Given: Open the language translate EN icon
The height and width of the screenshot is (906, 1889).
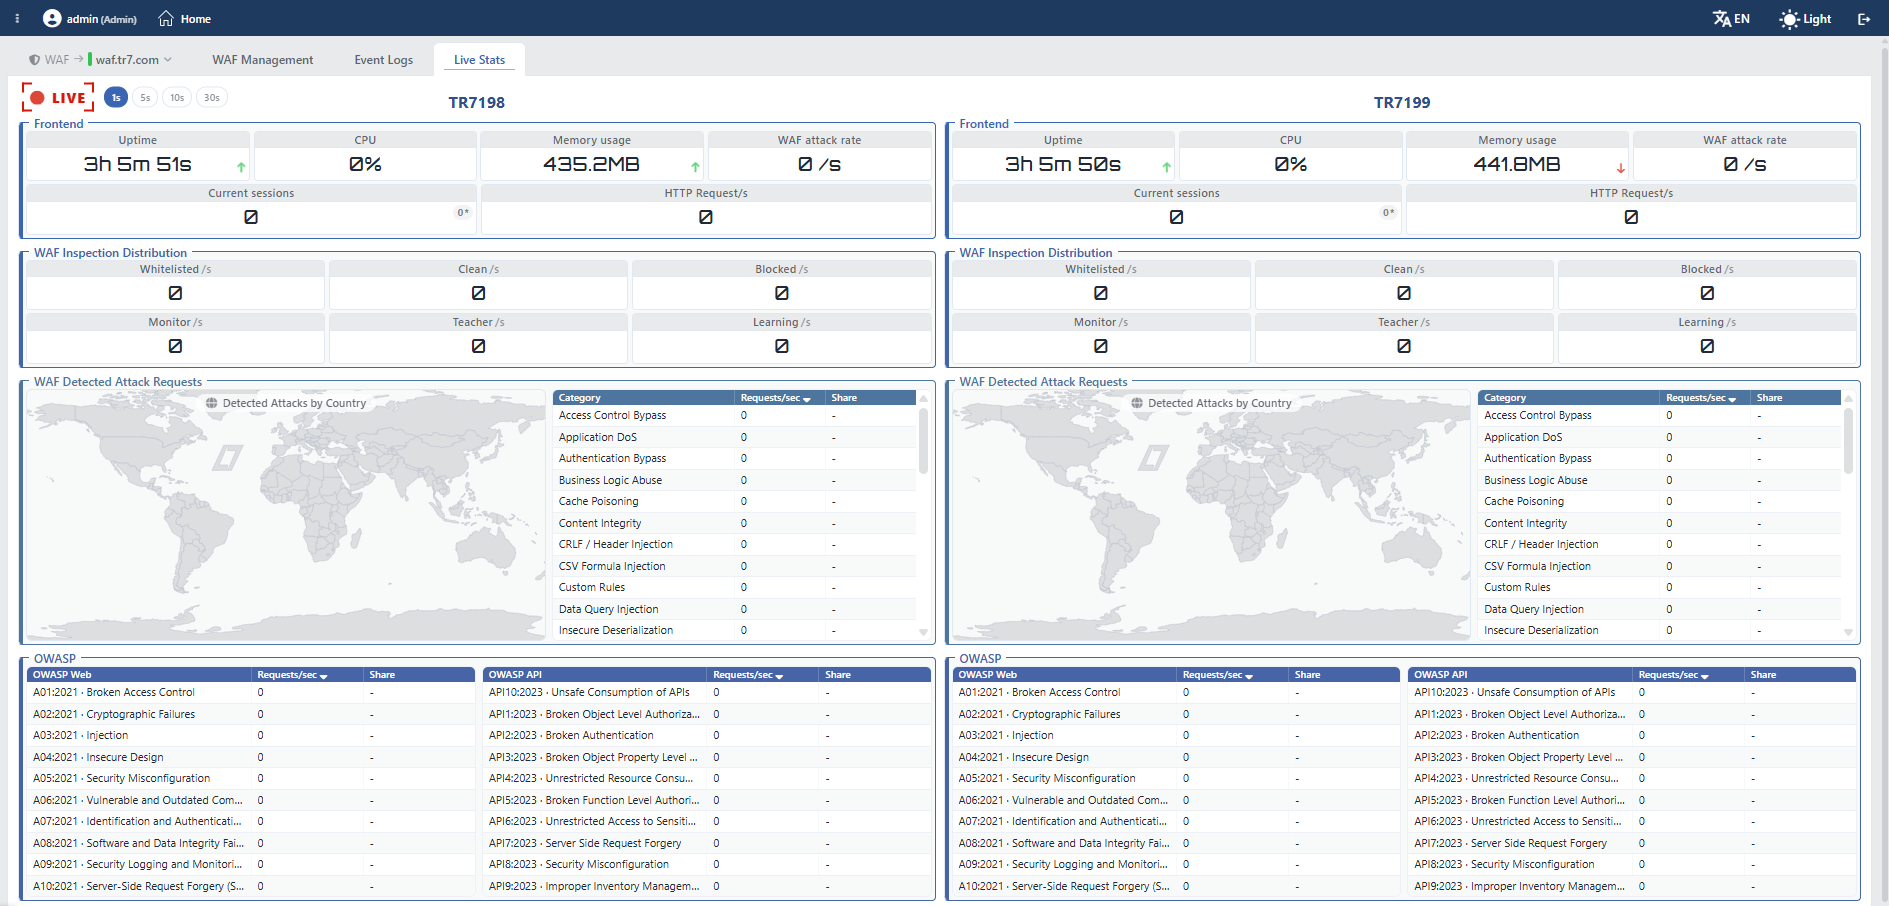Looking at the screenshot, I should (x=1731, y=19).
